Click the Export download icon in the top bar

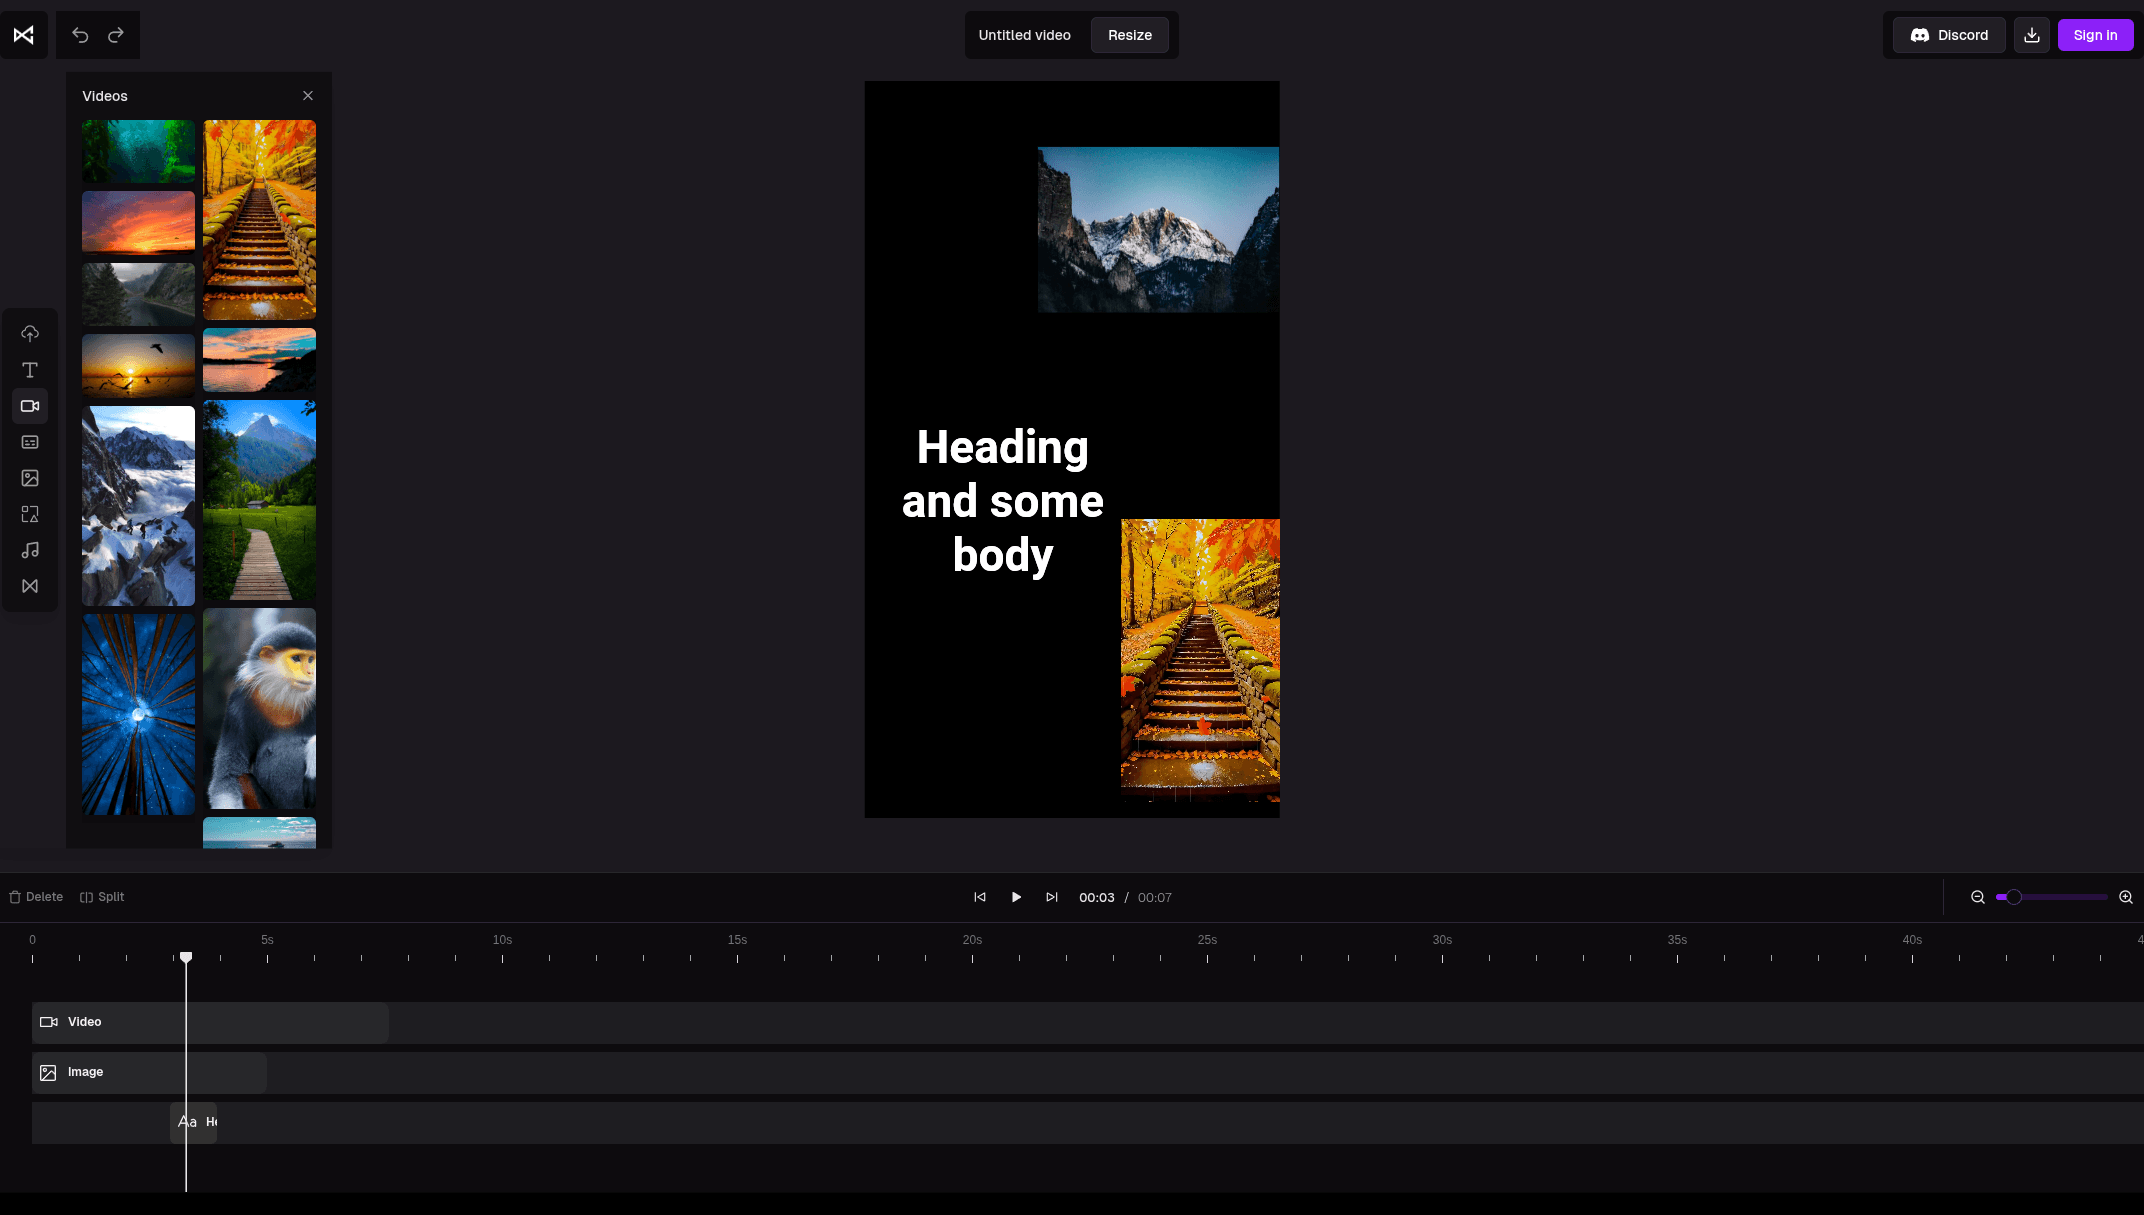(x=2031, y=35)
